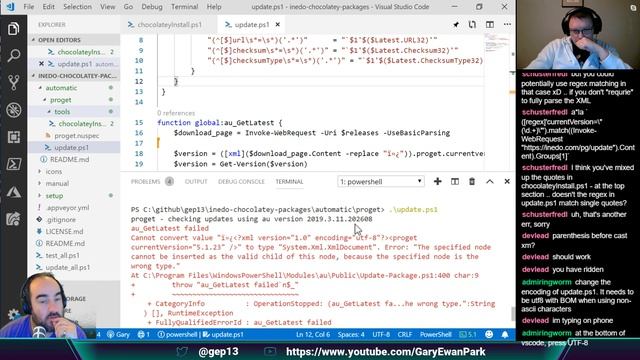The image size is (640, 360).
Task: Close the terminal panel
Action: tap(507, 182)
